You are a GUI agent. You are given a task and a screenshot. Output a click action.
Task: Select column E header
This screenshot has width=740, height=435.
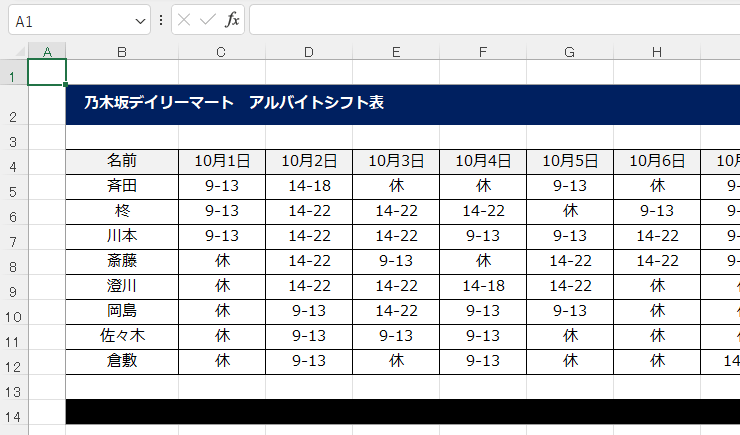click(396, 51)
